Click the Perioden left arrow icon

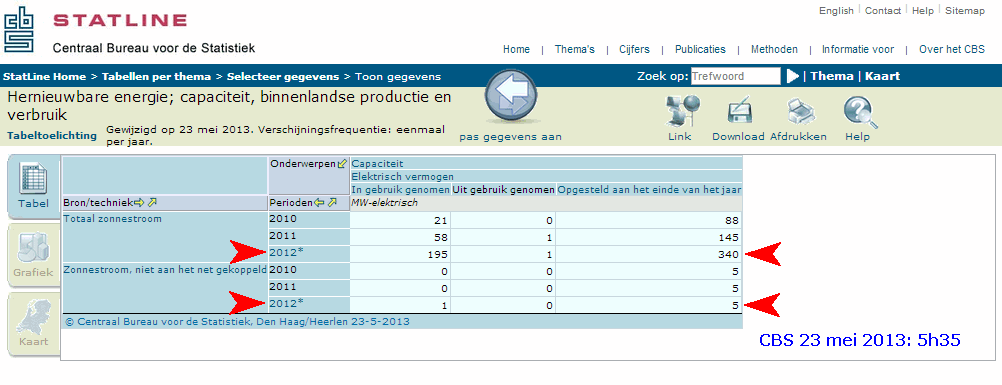(320, 203)
